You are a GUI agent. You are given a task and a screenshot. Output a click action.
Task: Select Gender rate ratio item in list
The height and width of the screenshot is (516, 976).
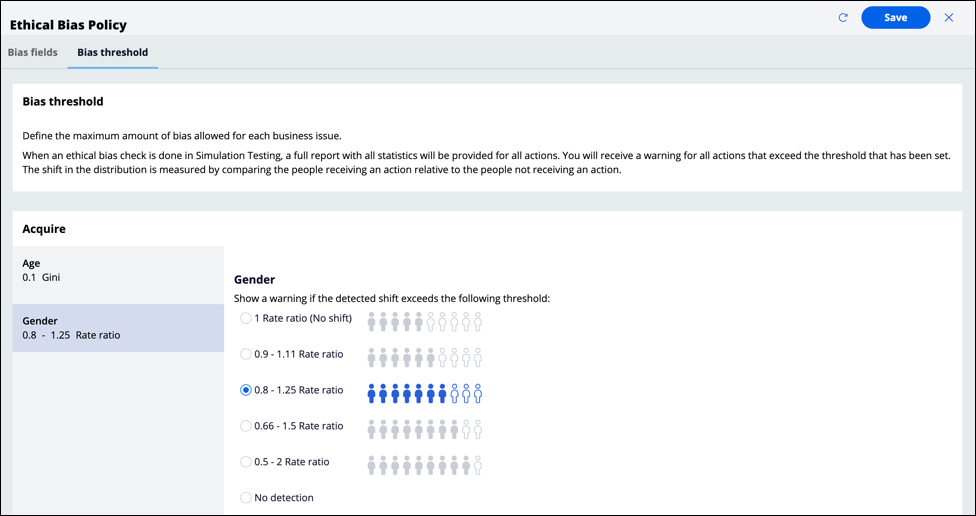pyautogui.click(x=118, y=328)
